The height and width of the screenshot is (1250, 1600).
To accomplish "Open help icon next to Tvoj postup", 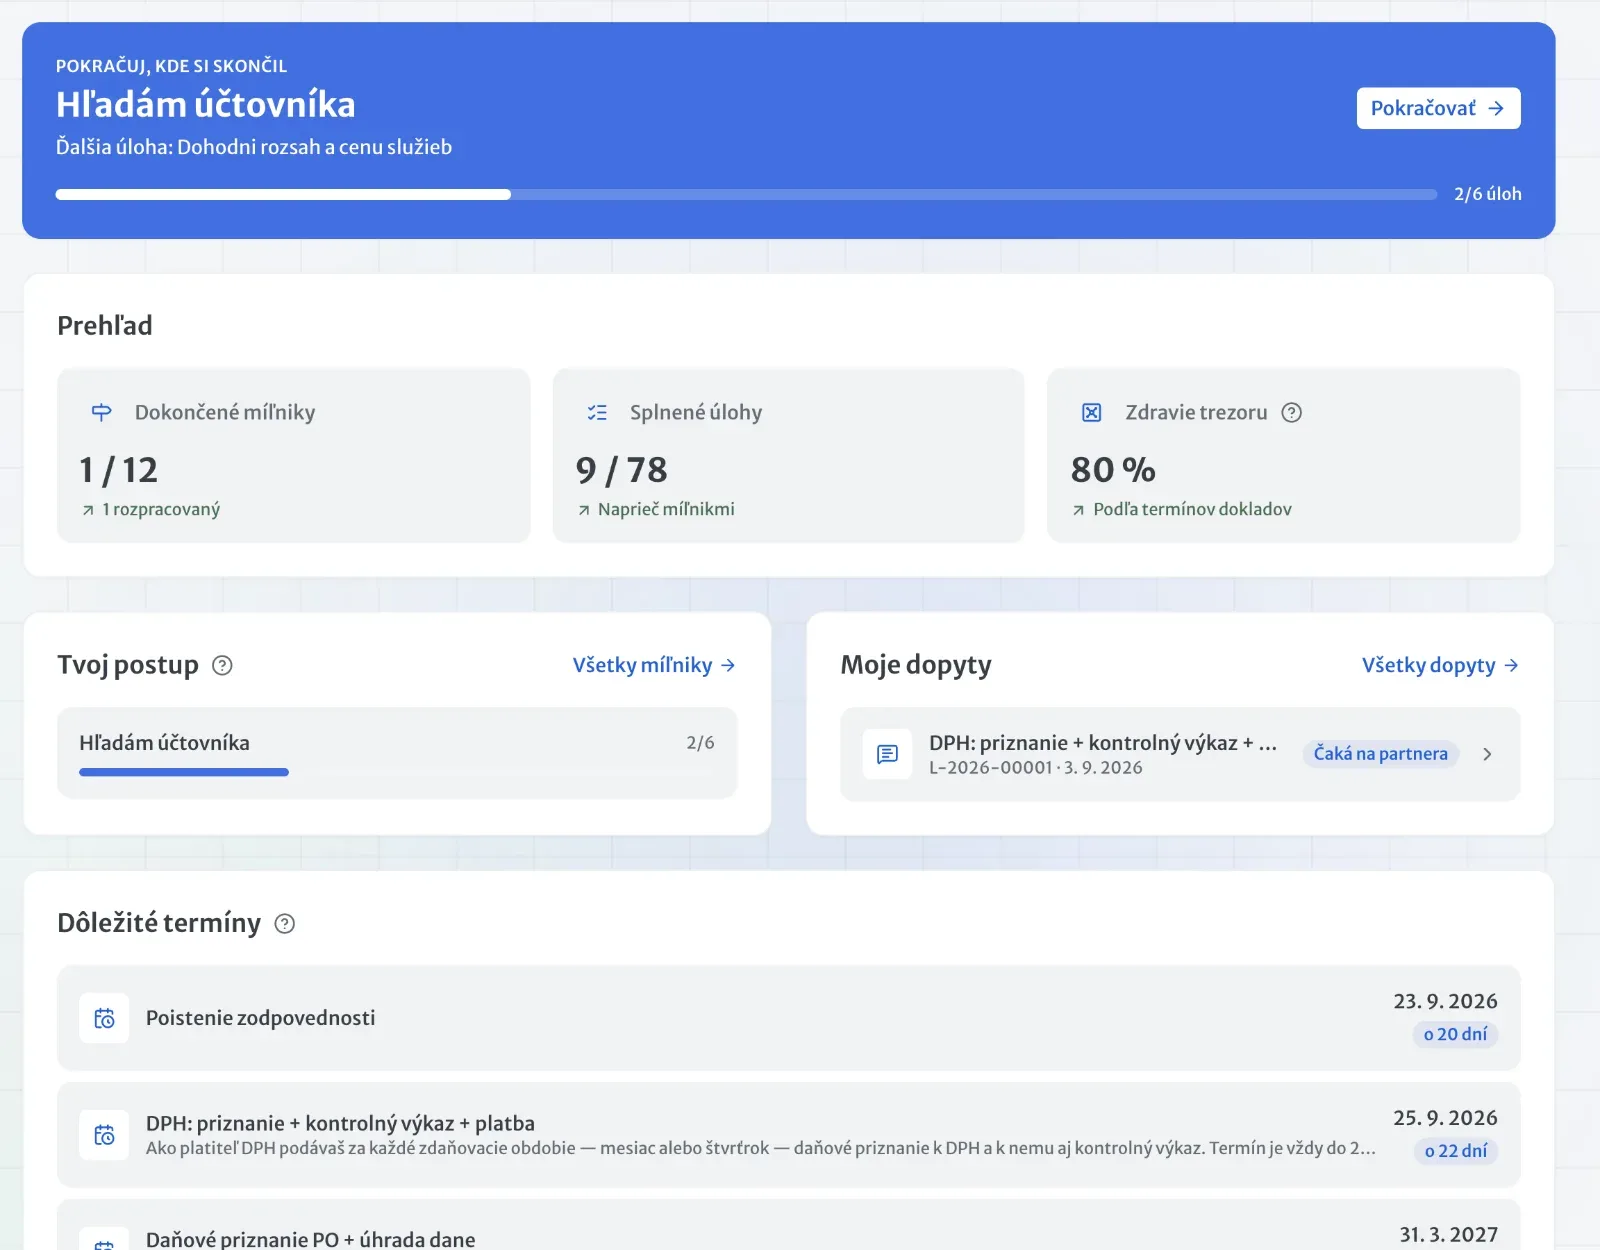I will coord(223,665).
